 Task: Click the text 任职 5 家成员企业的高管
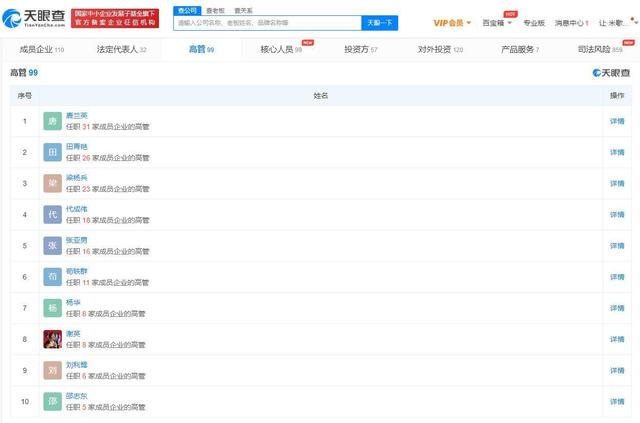coord(106,407)
